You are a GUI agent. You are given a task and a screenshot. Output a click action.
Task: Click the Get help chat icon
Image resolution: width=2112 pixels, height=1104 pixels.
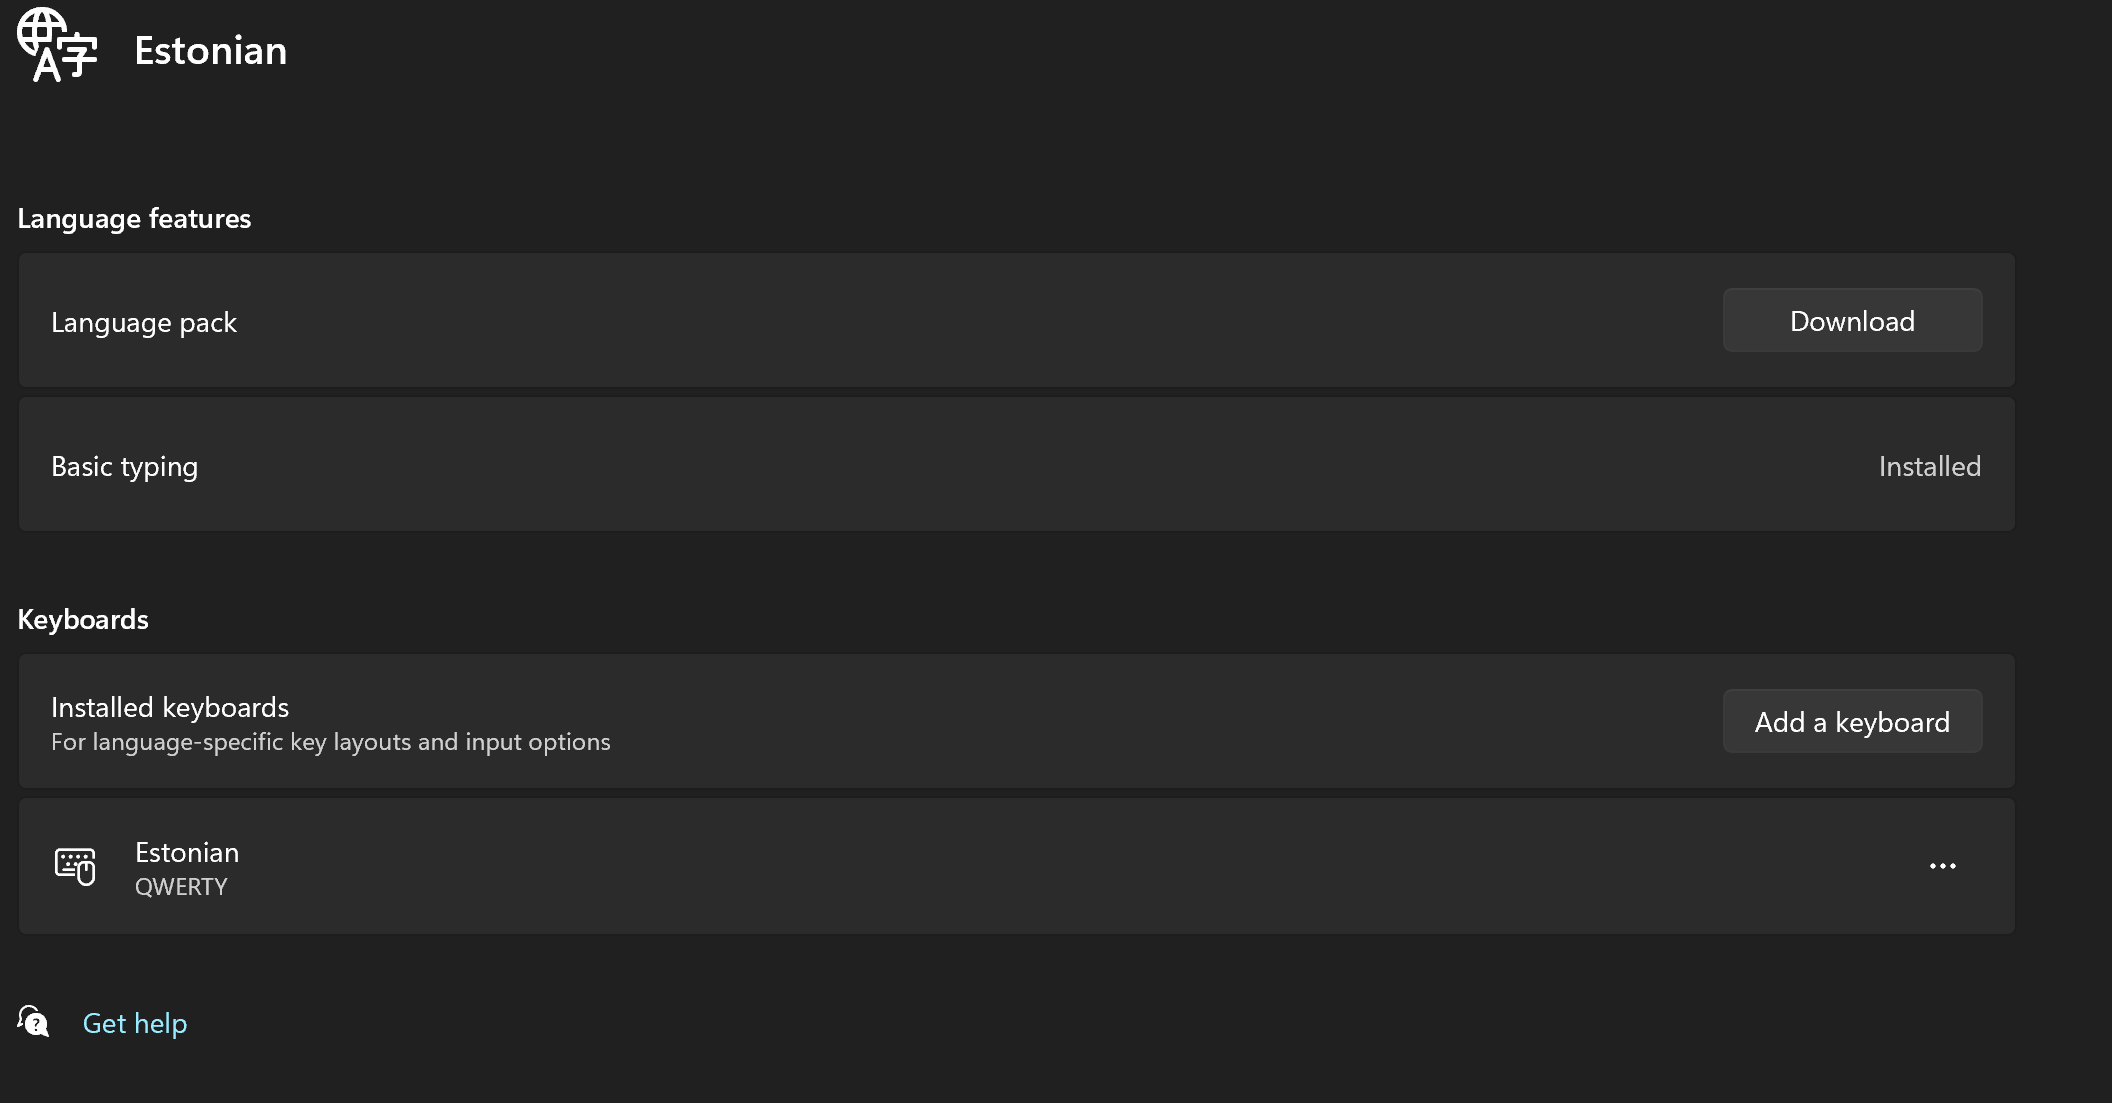(x=33, y=1022)
